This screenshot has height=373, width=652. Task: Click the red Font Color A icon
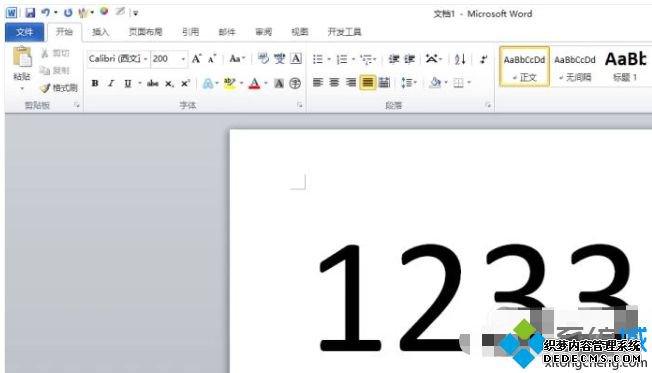(254, 84)
